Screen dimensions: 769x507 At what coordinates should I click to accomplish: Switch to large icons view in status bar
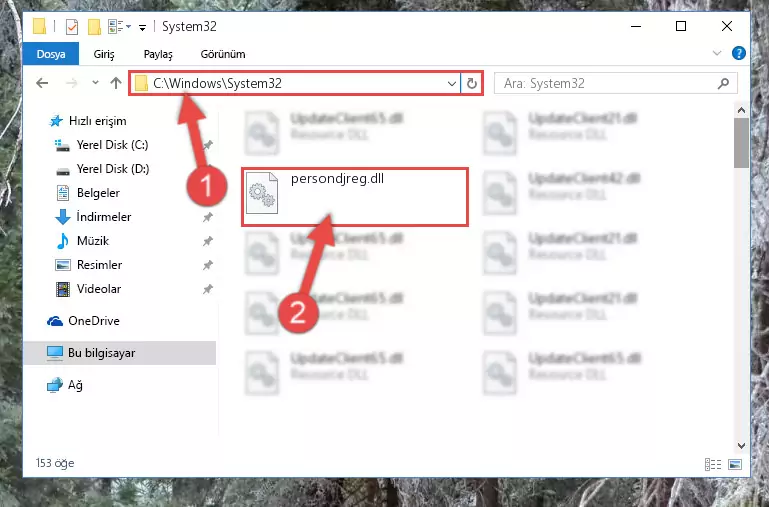(735, 464)
